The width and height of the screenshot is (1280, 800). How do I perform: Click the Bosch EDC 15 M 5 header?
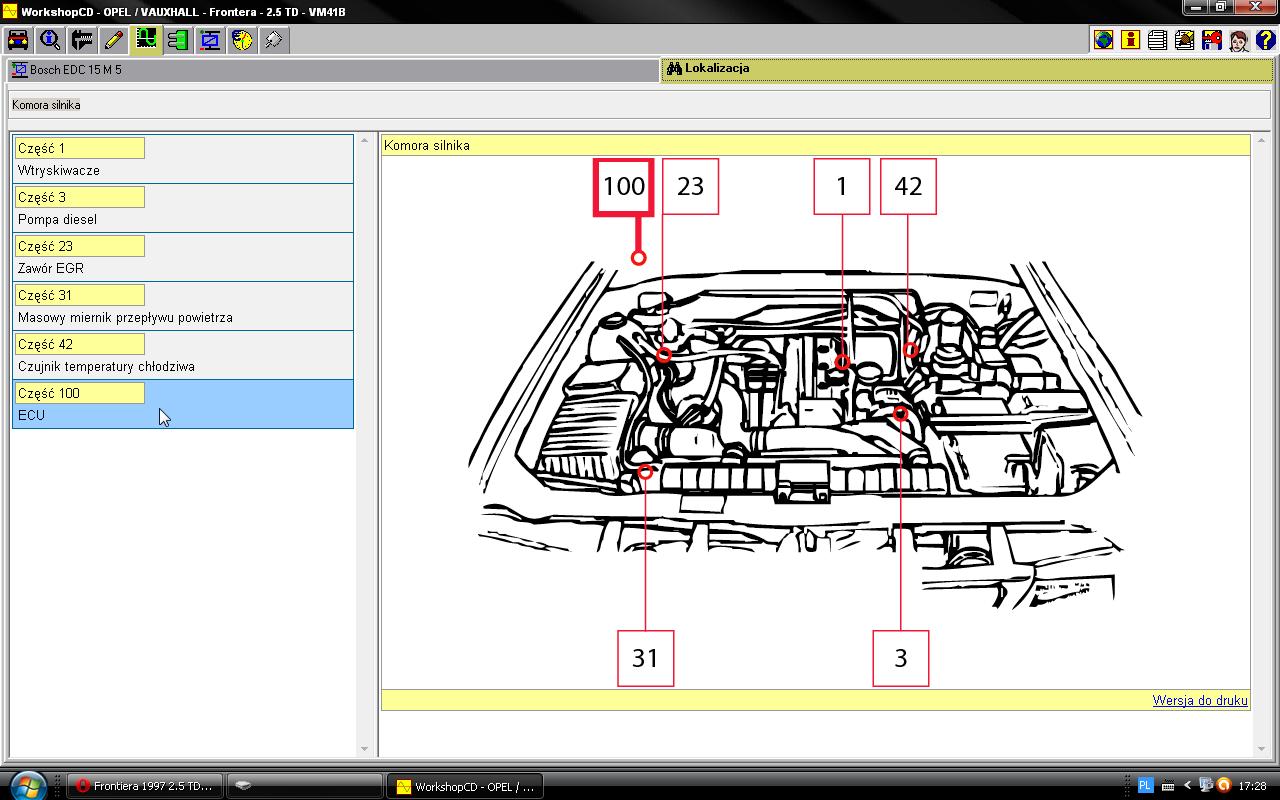[x=332, y=70]
